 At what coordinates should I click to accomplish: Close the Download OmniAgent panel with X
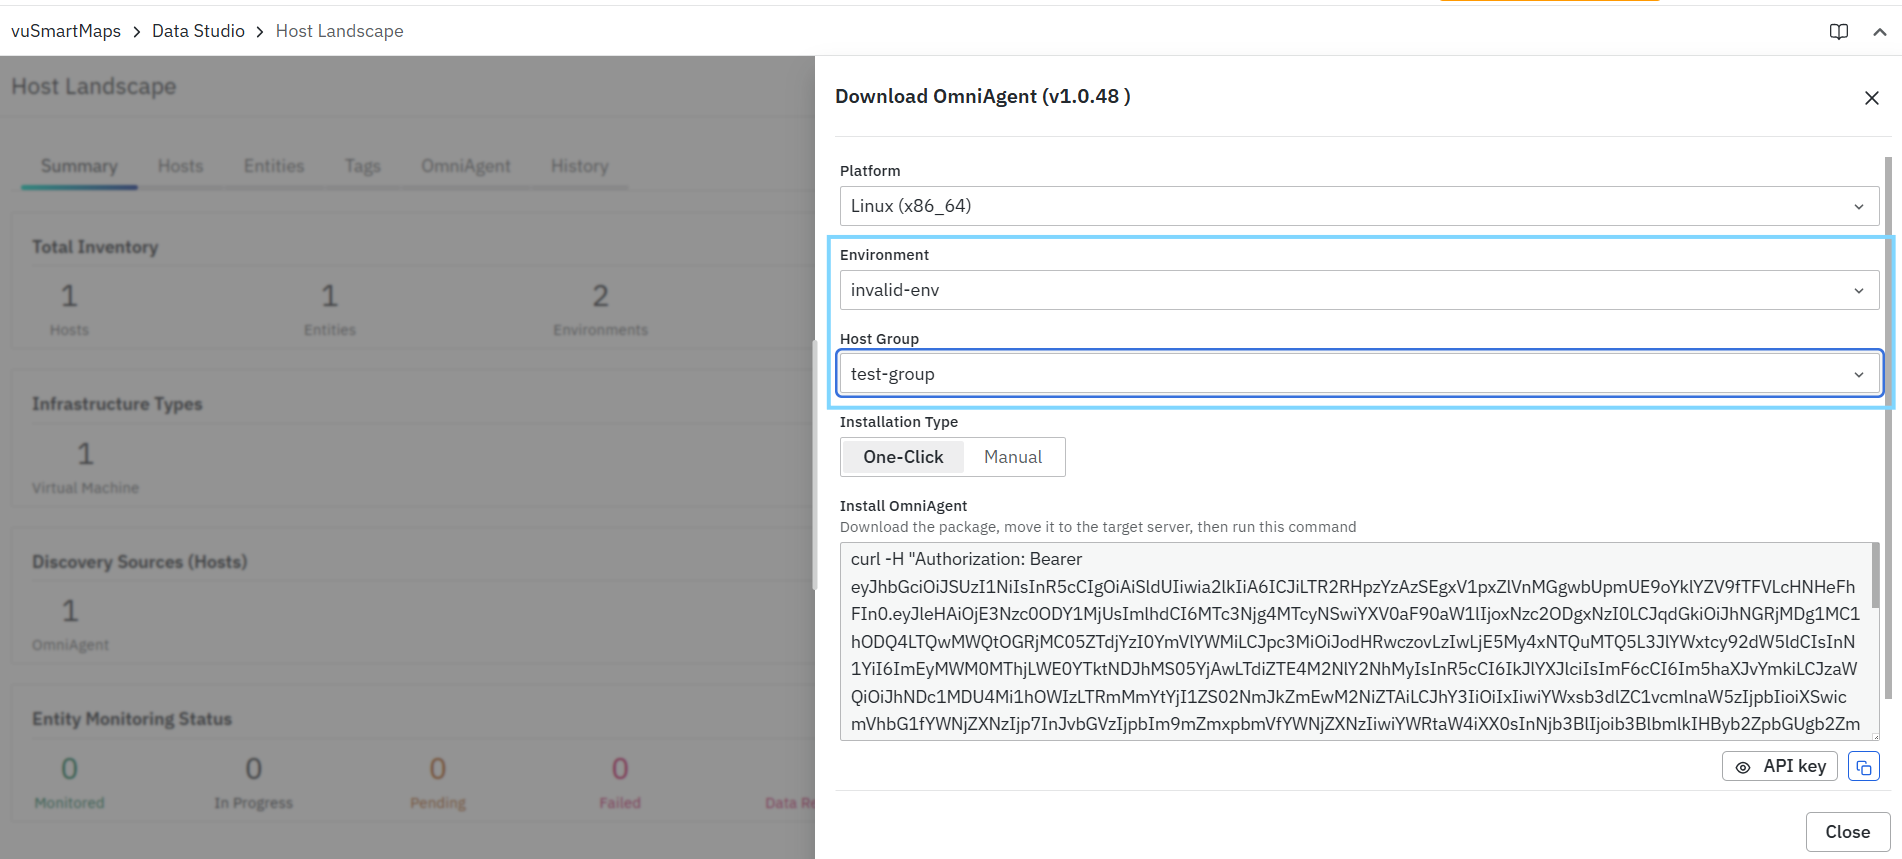(1872, 98)
